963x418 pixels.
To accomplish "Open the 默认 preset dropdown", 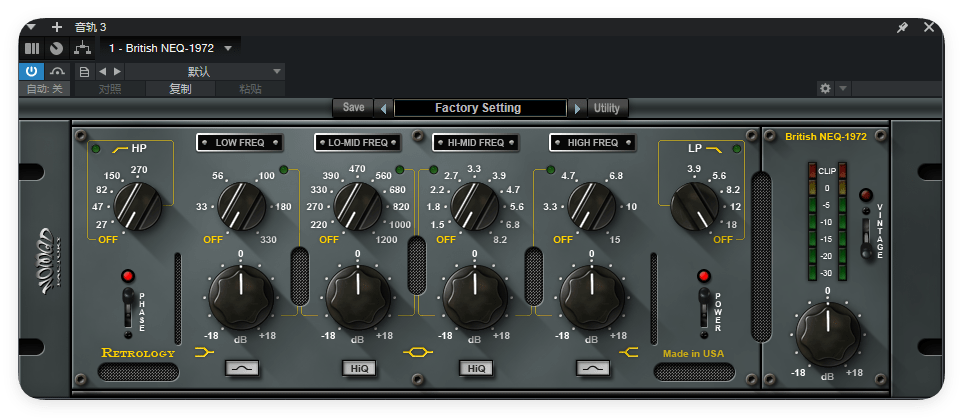I will click(205, 71).
